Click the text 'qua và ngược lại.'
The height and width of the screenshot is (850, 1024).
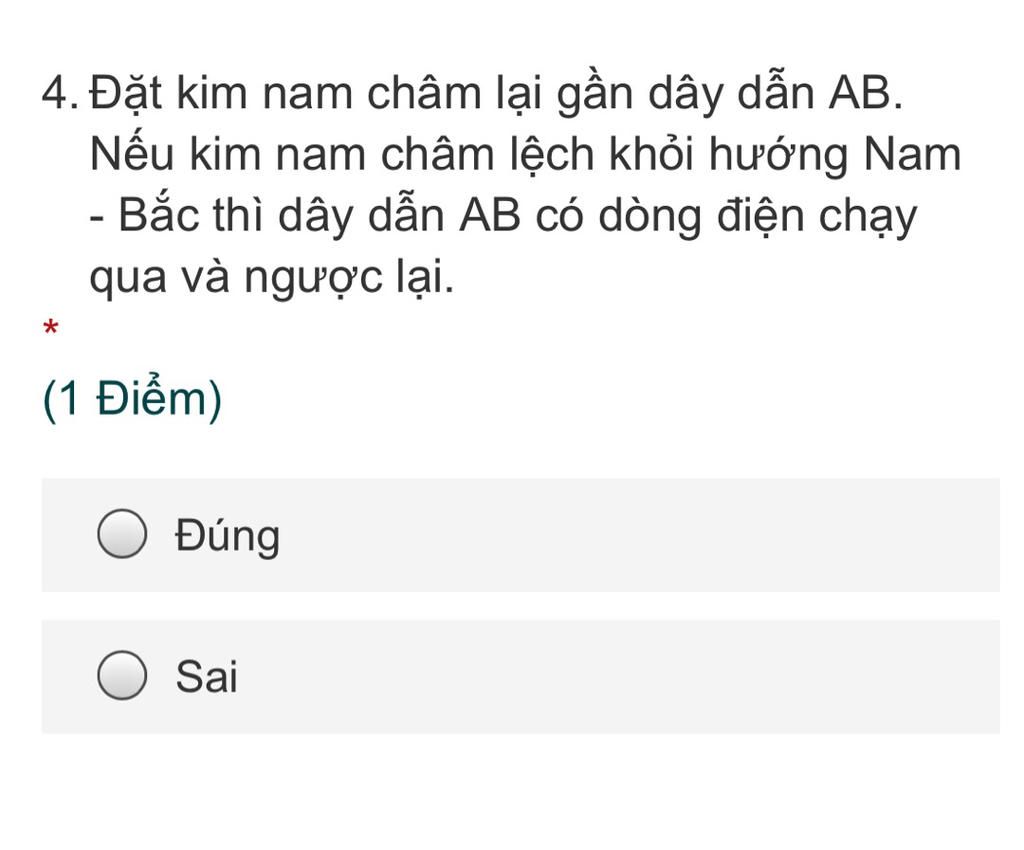[x=271, y=277]
